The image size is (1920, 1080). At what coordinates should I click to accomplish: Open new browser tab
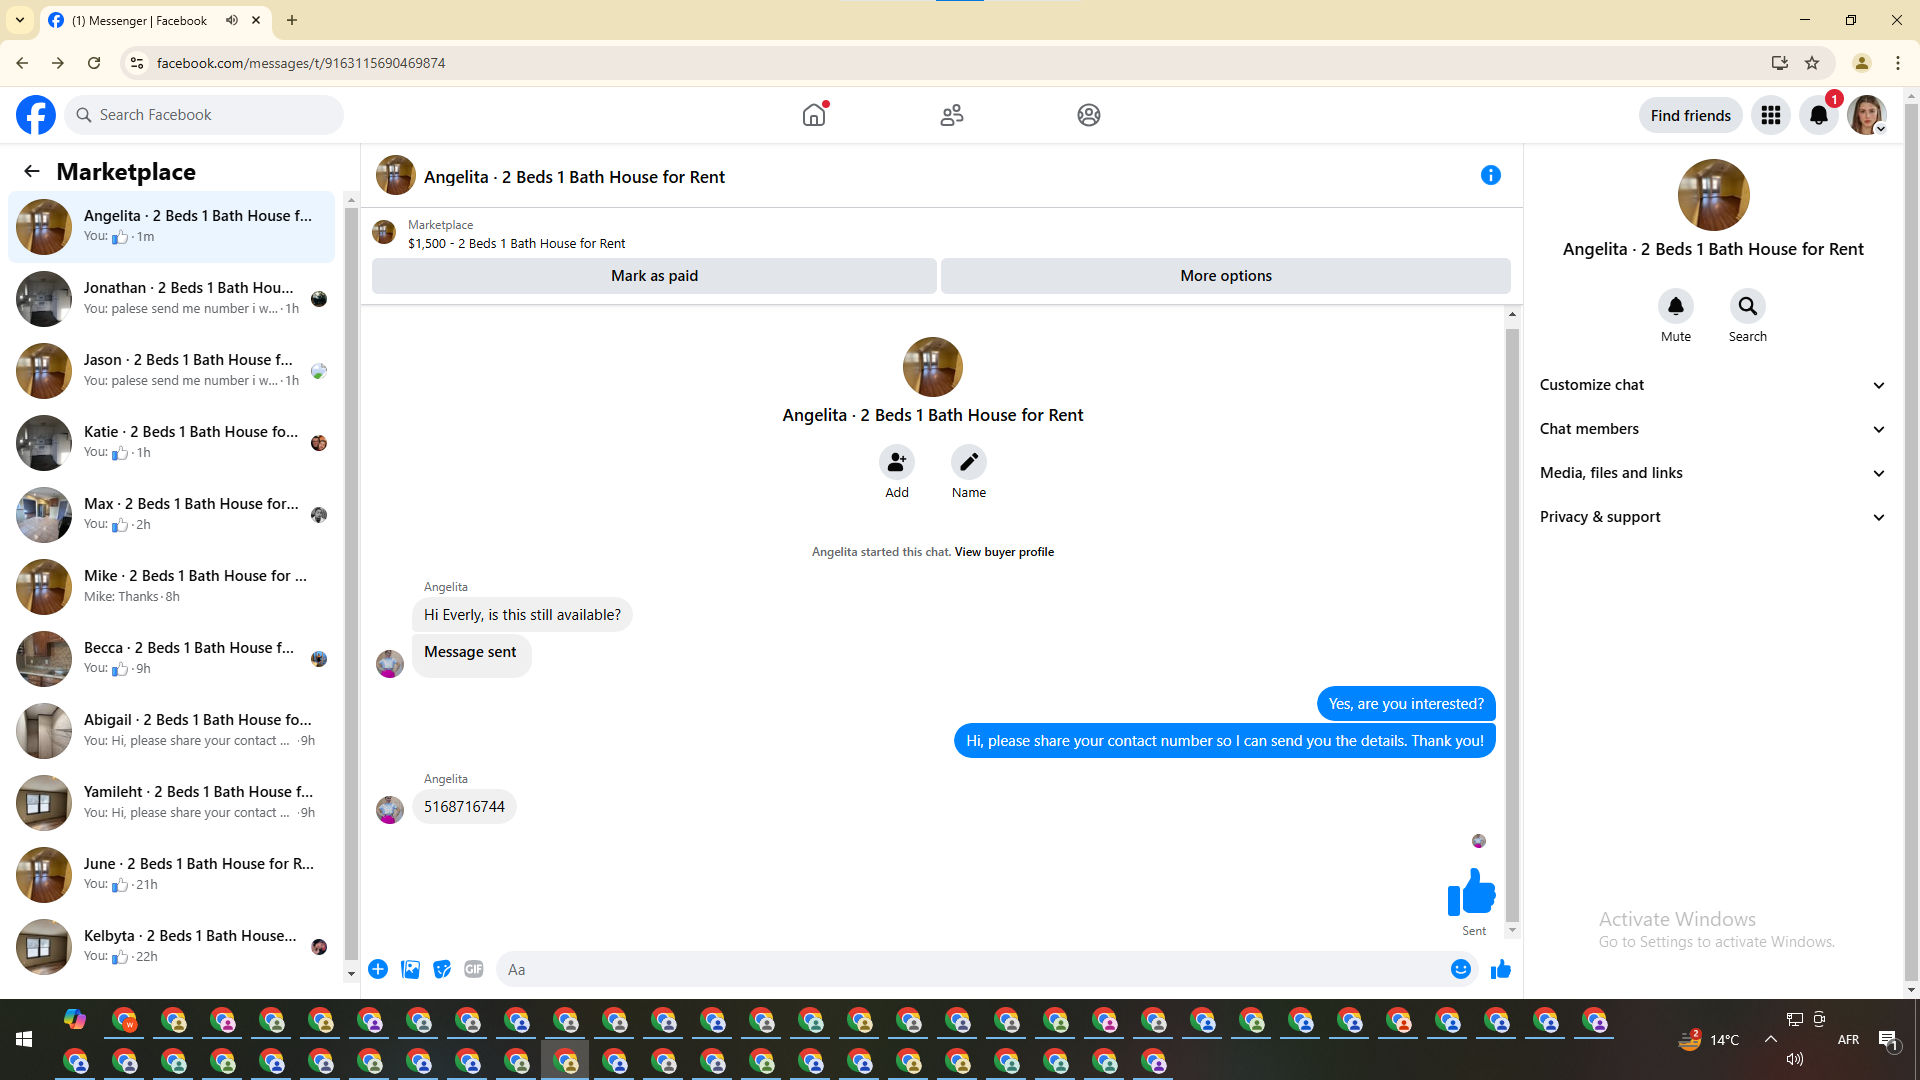tap(292, 20)
